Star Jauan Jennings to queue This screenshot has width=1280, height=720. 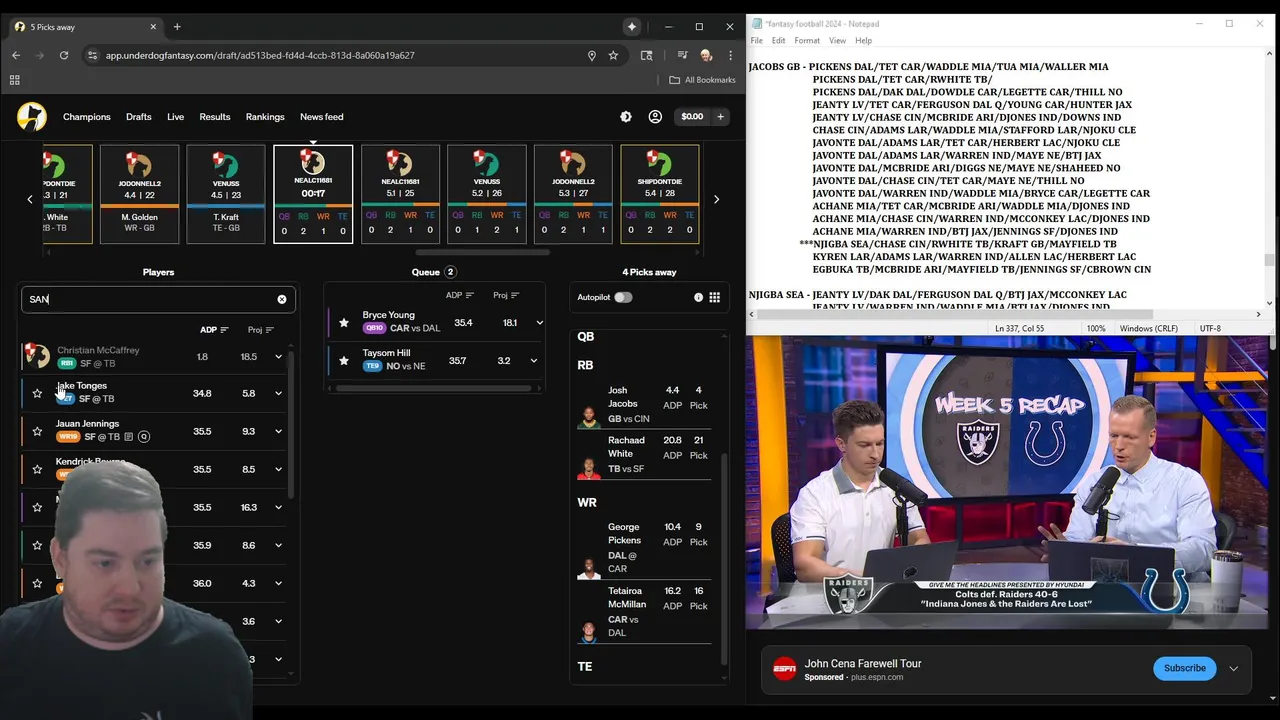37,432
